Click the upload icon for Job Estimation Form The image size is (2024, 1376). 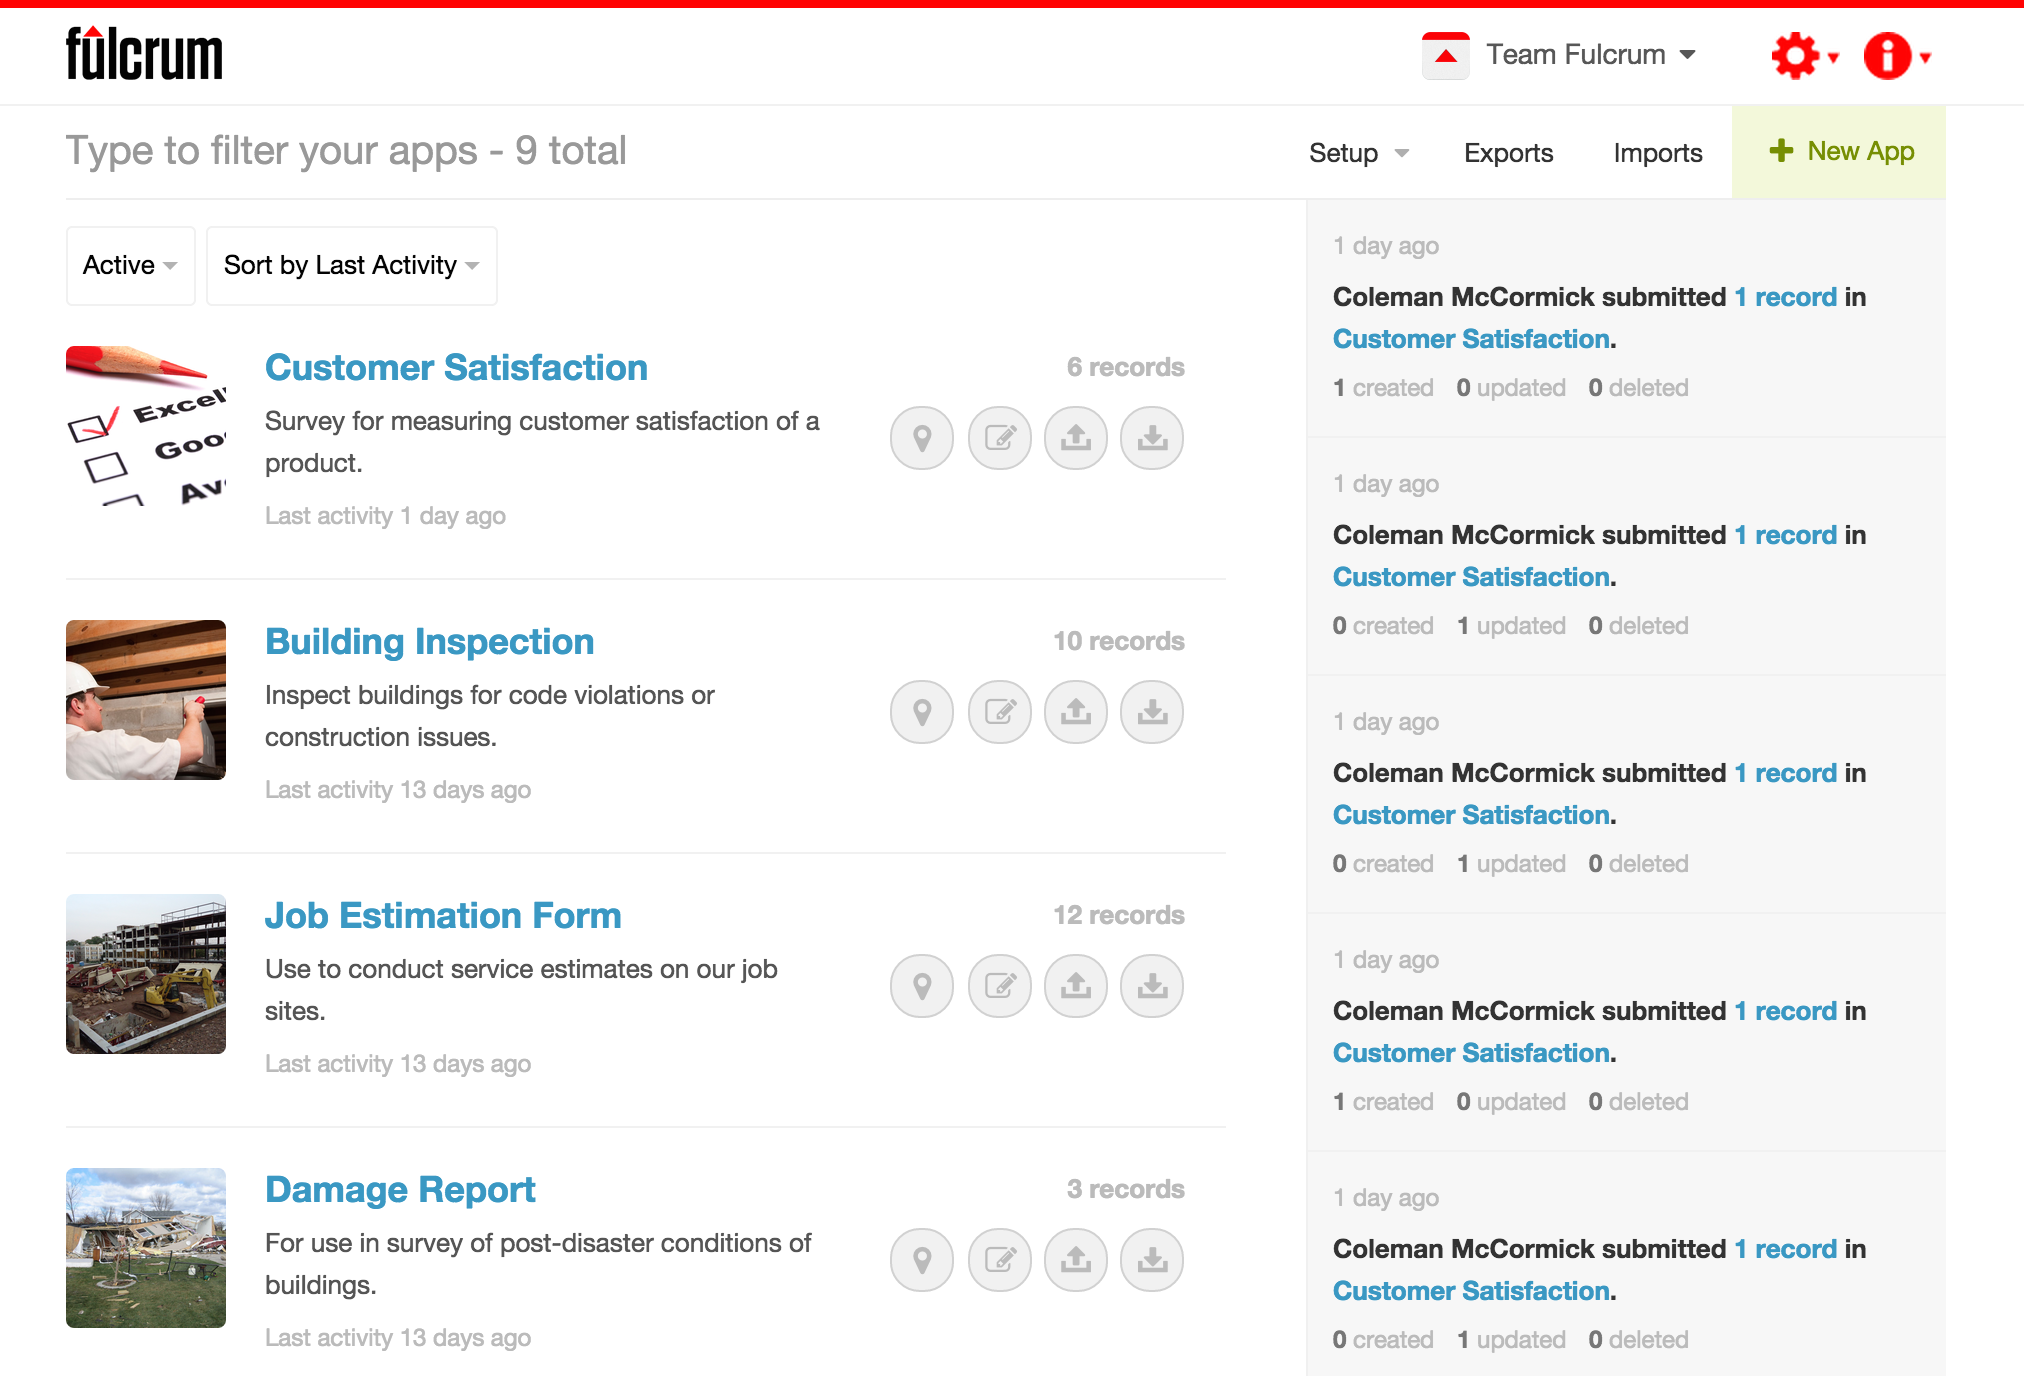(1075, 984)
